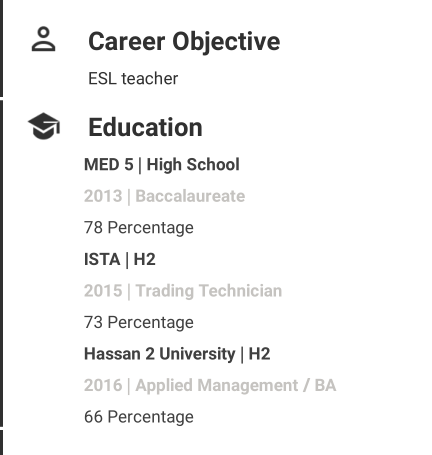The image size is (432, 455).
Task: Select the 2016 | Applied Management / BA line
Action: (210, 385)
